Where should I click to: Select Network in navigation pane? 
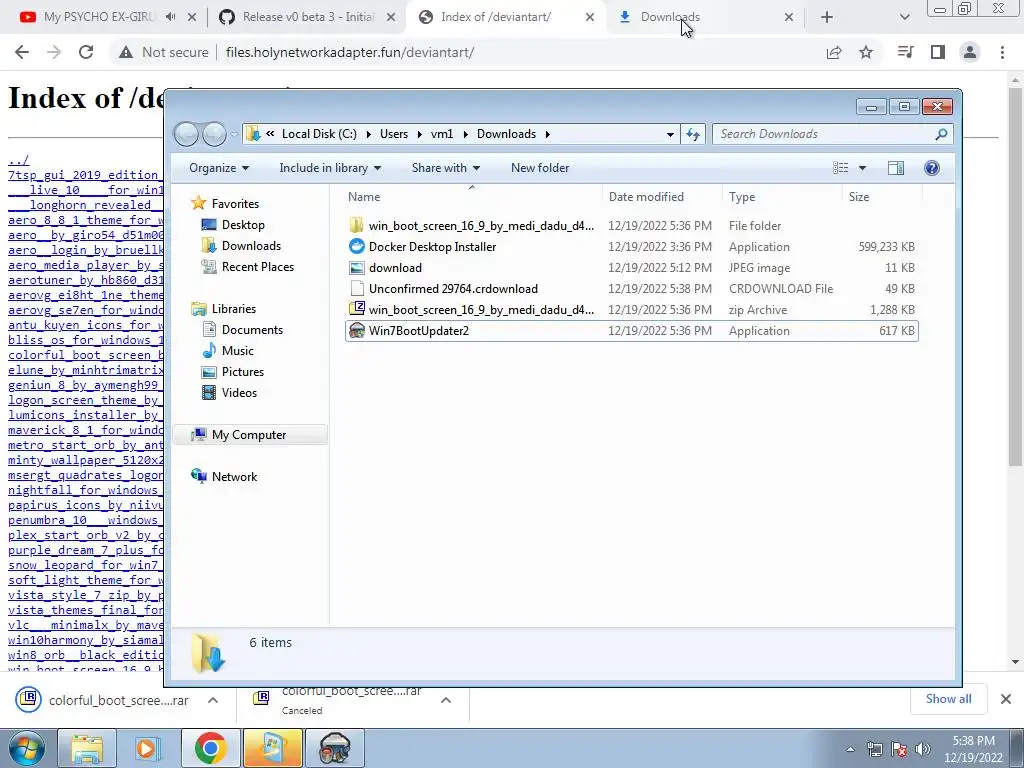(234, 477)
